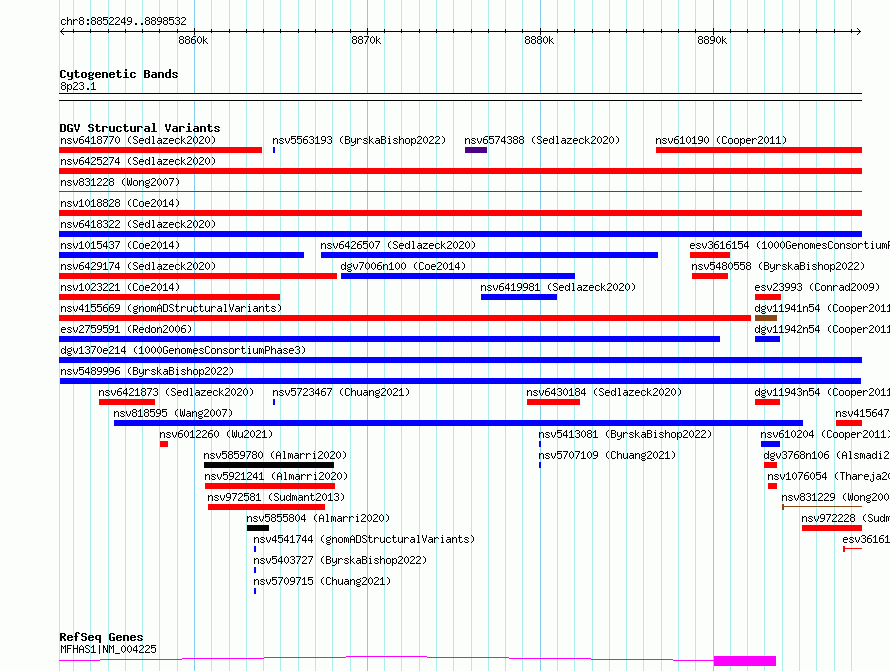Click the RefSeq Genes track title

101,637
